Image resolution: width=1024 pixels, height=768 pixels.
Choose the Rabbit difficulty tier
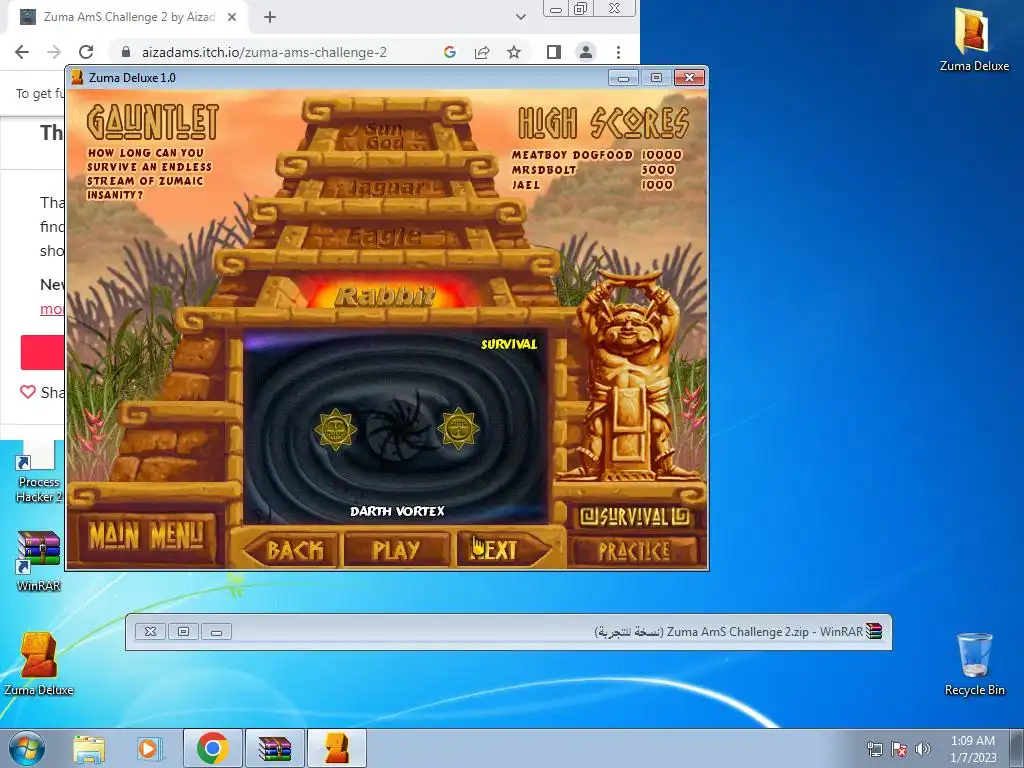tap(385, 296)
